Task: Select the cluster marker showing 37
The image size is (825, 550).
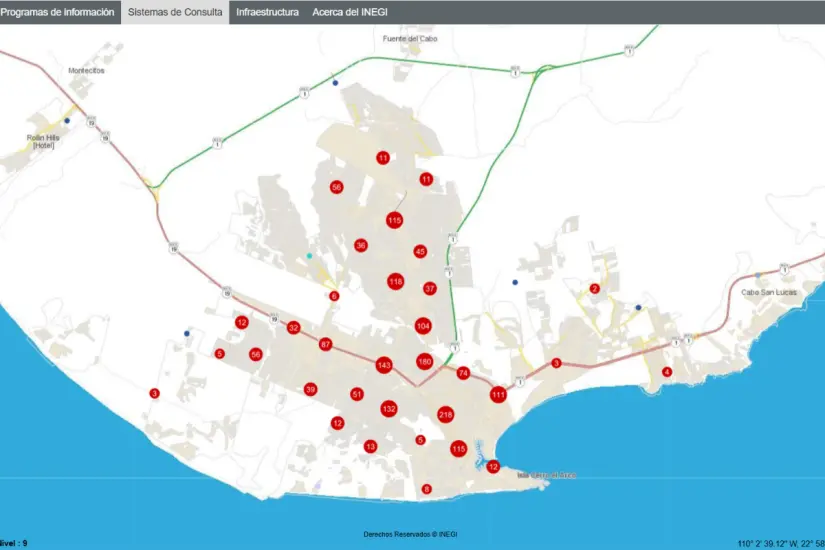Action: pos(430,288)
